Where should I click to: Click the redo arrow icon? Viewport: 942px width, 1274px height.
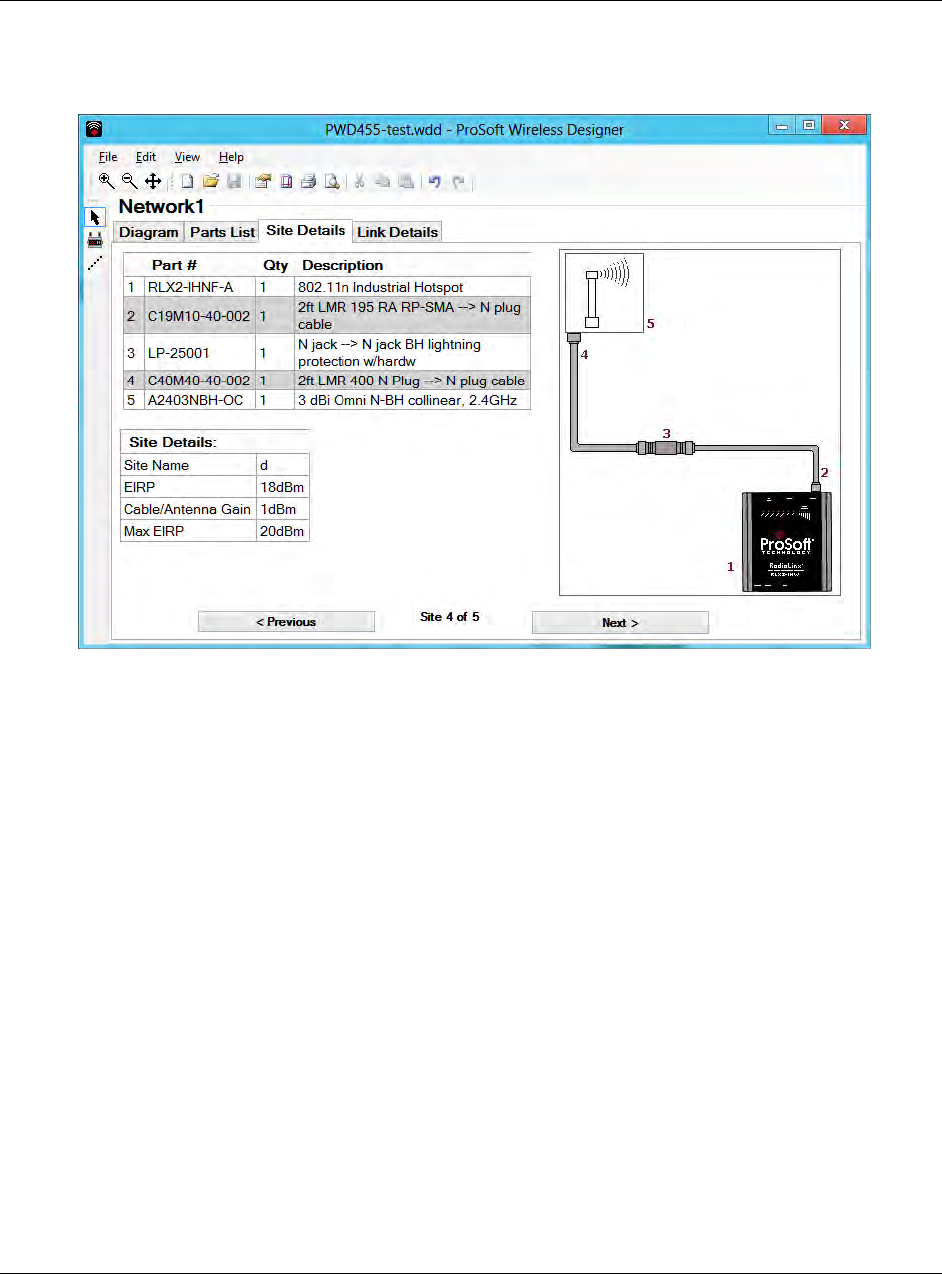[459, 181]
